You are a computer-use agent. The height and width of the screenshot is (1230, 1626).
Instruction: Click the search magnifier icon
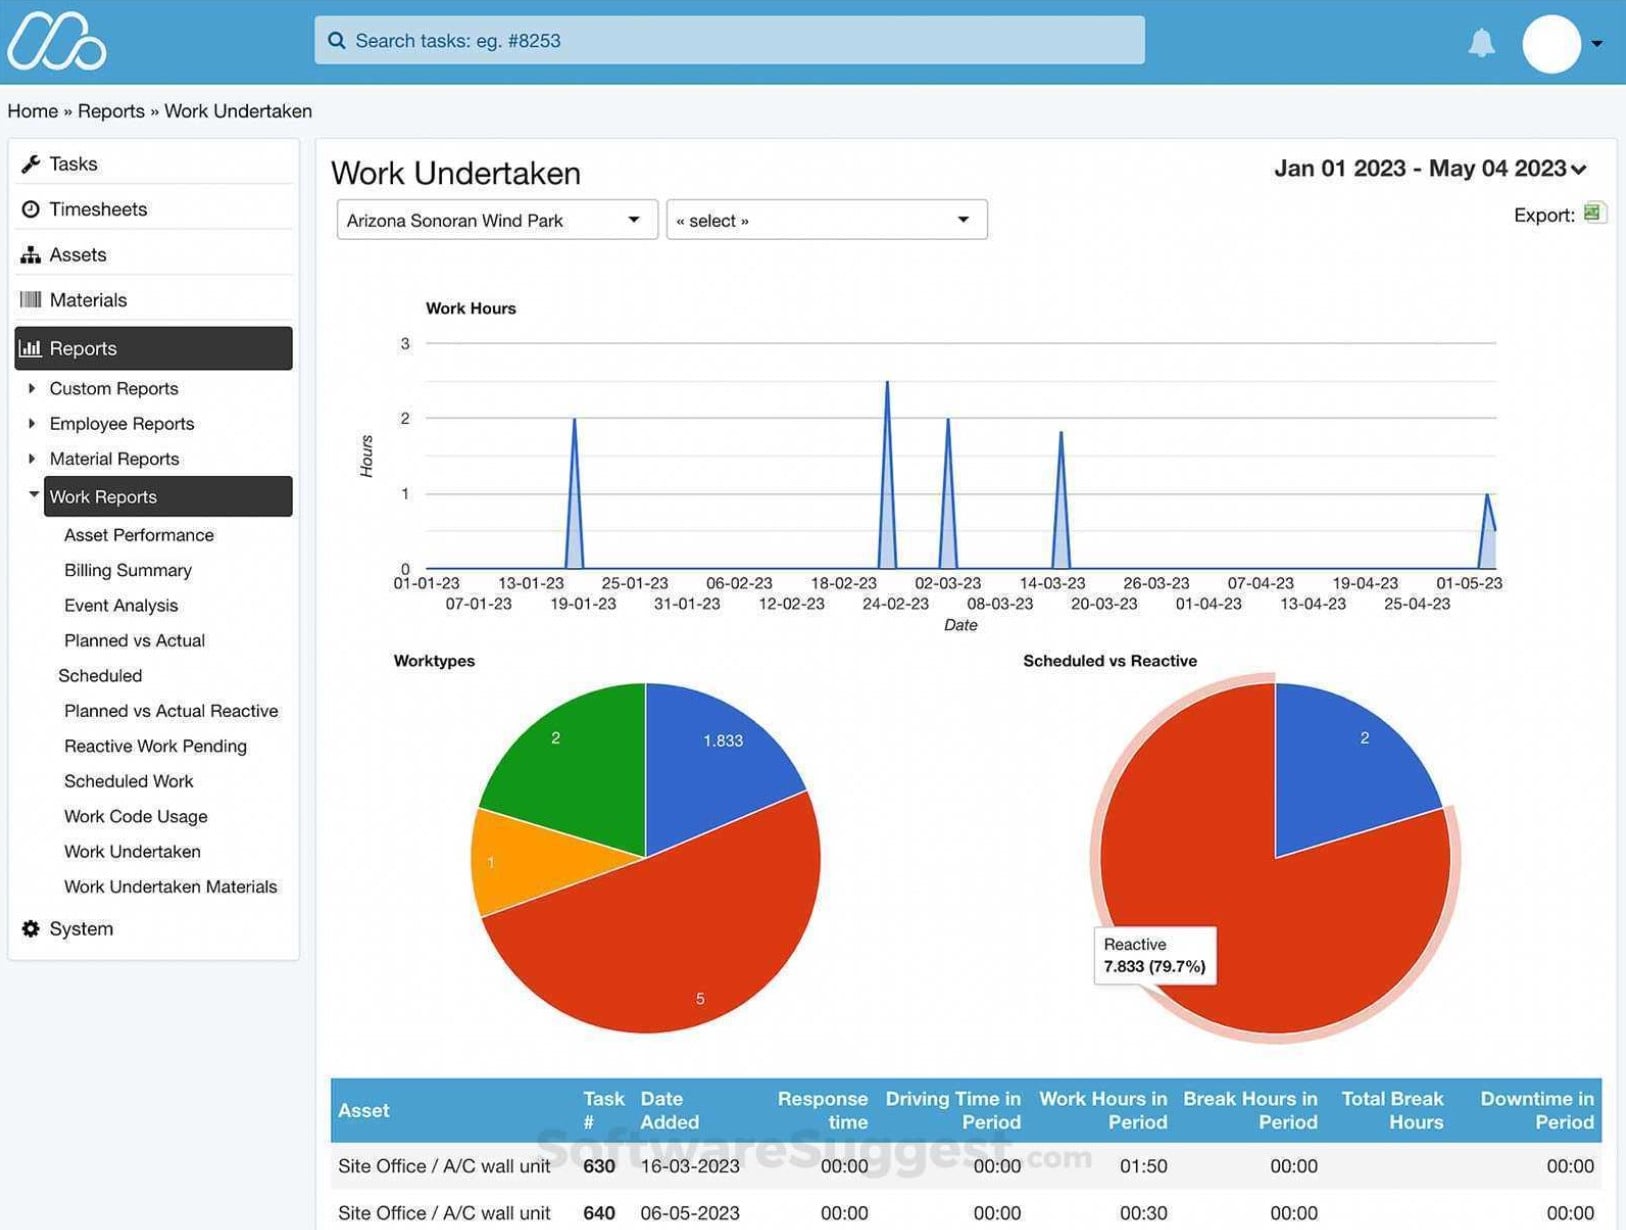click(337, 40)
